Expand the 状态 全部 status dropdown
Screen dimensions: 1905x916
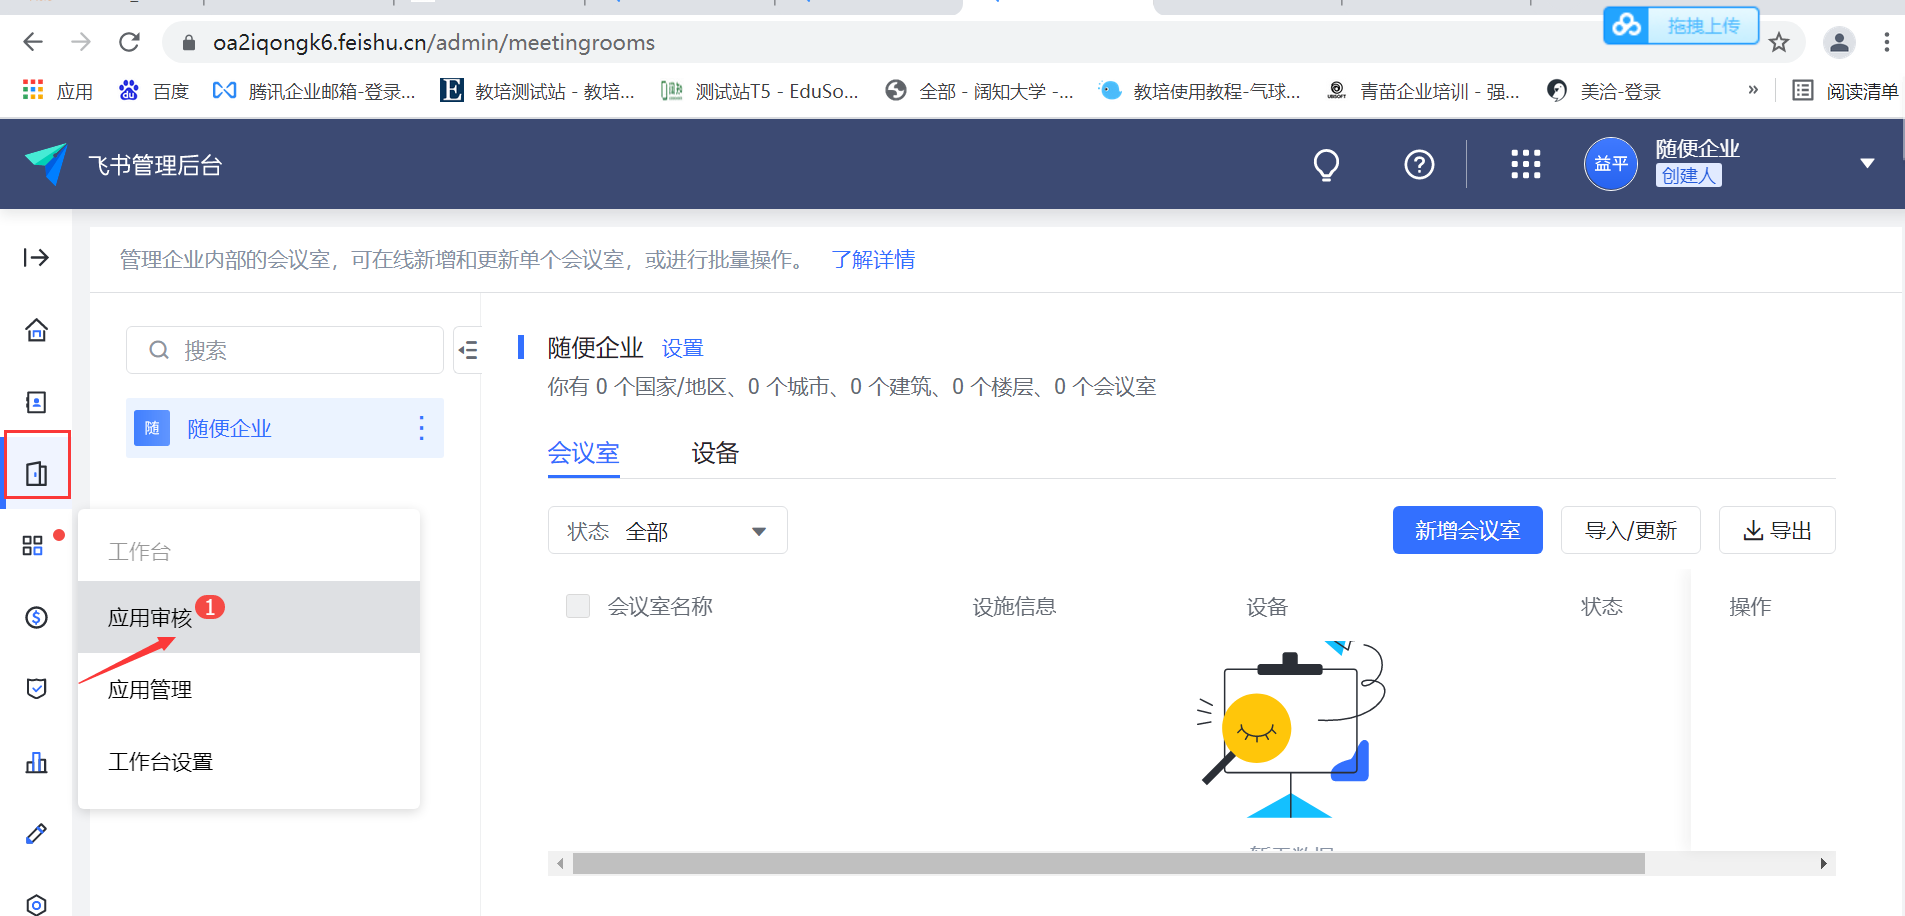point(667,531)
